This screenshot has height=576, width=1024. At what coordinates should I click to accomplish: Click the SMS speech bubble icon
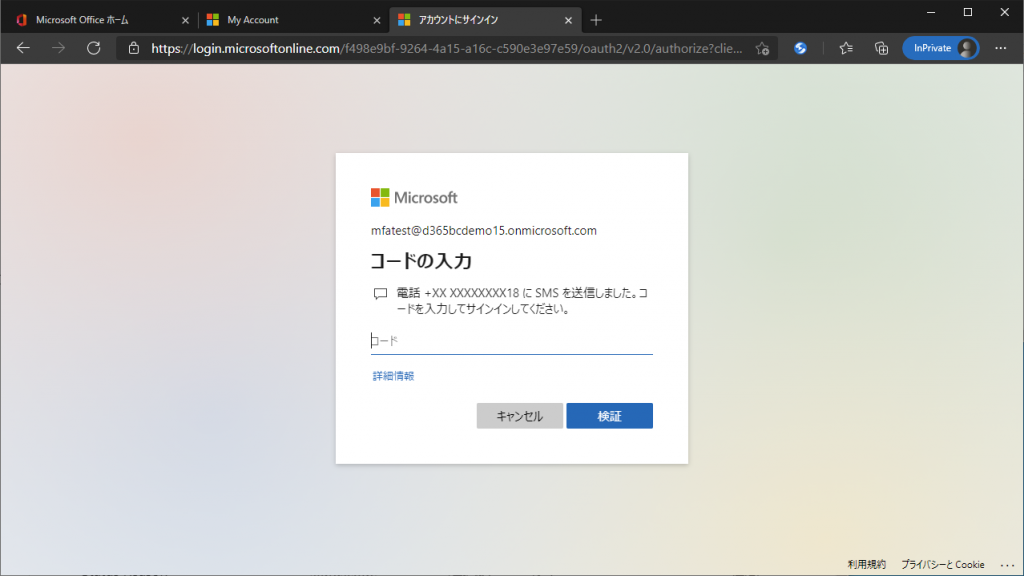point(380,294)
